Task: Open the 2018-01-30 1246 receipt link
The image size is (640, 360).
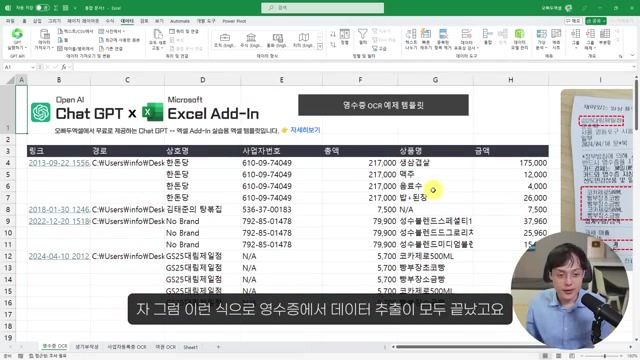Action: (59, 209)
